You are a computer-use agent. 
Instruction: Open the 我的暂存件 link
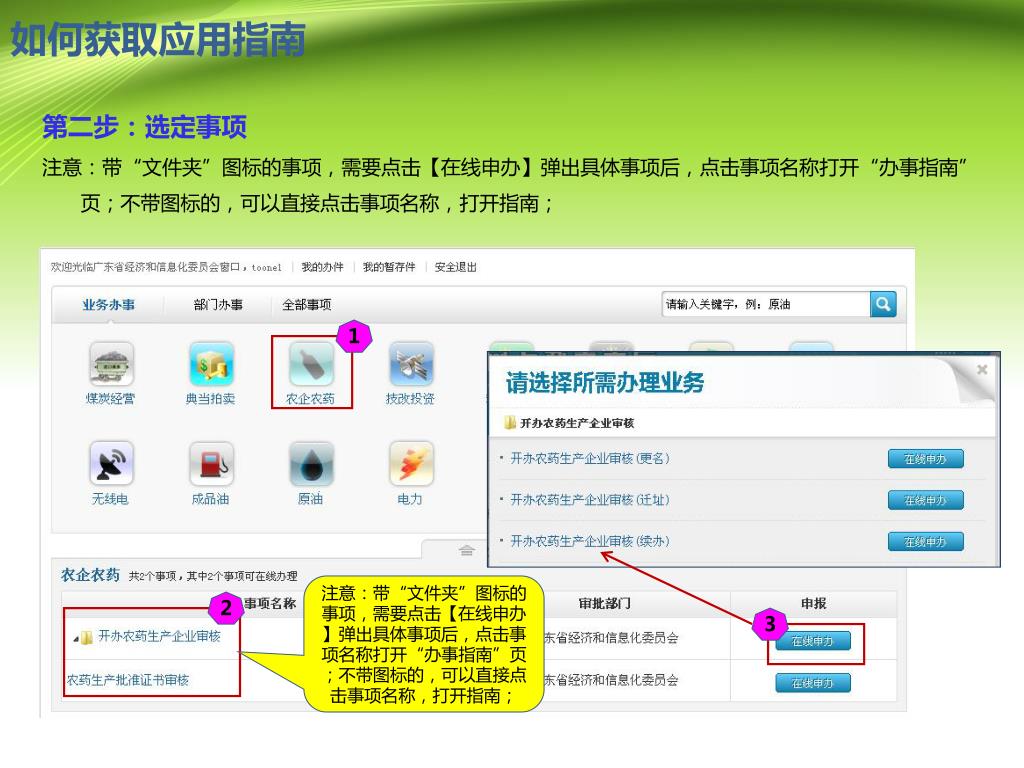tap(389, 267)
